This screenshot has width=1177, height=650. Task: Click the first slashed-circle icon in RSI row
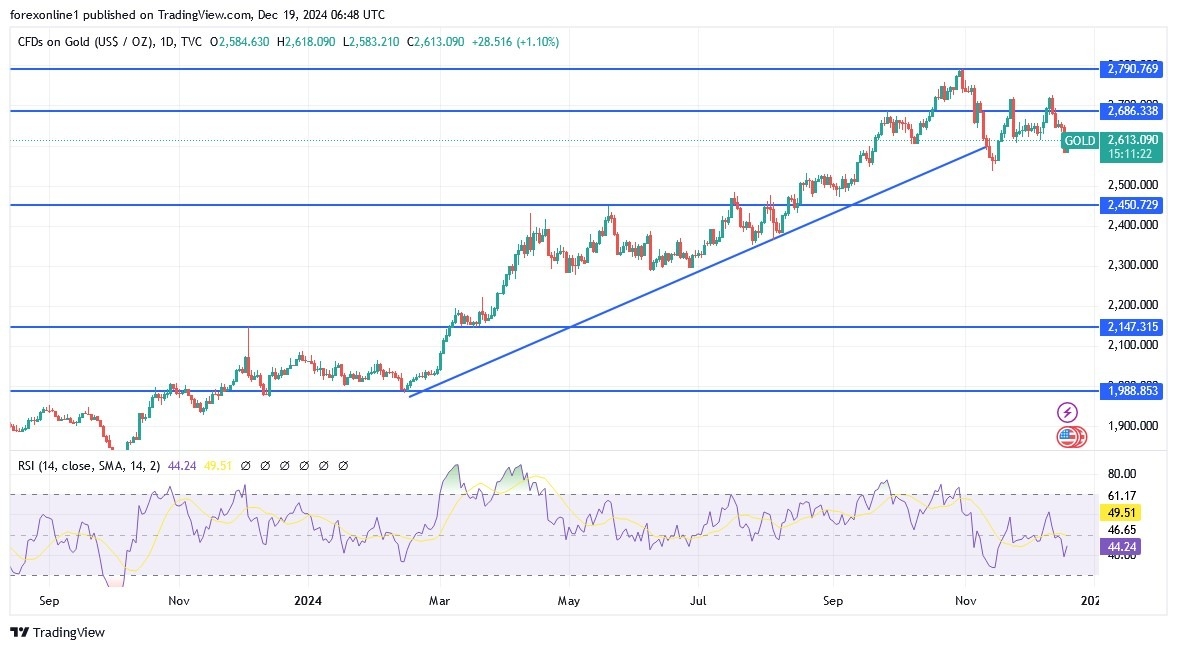(x=245, y=465)
